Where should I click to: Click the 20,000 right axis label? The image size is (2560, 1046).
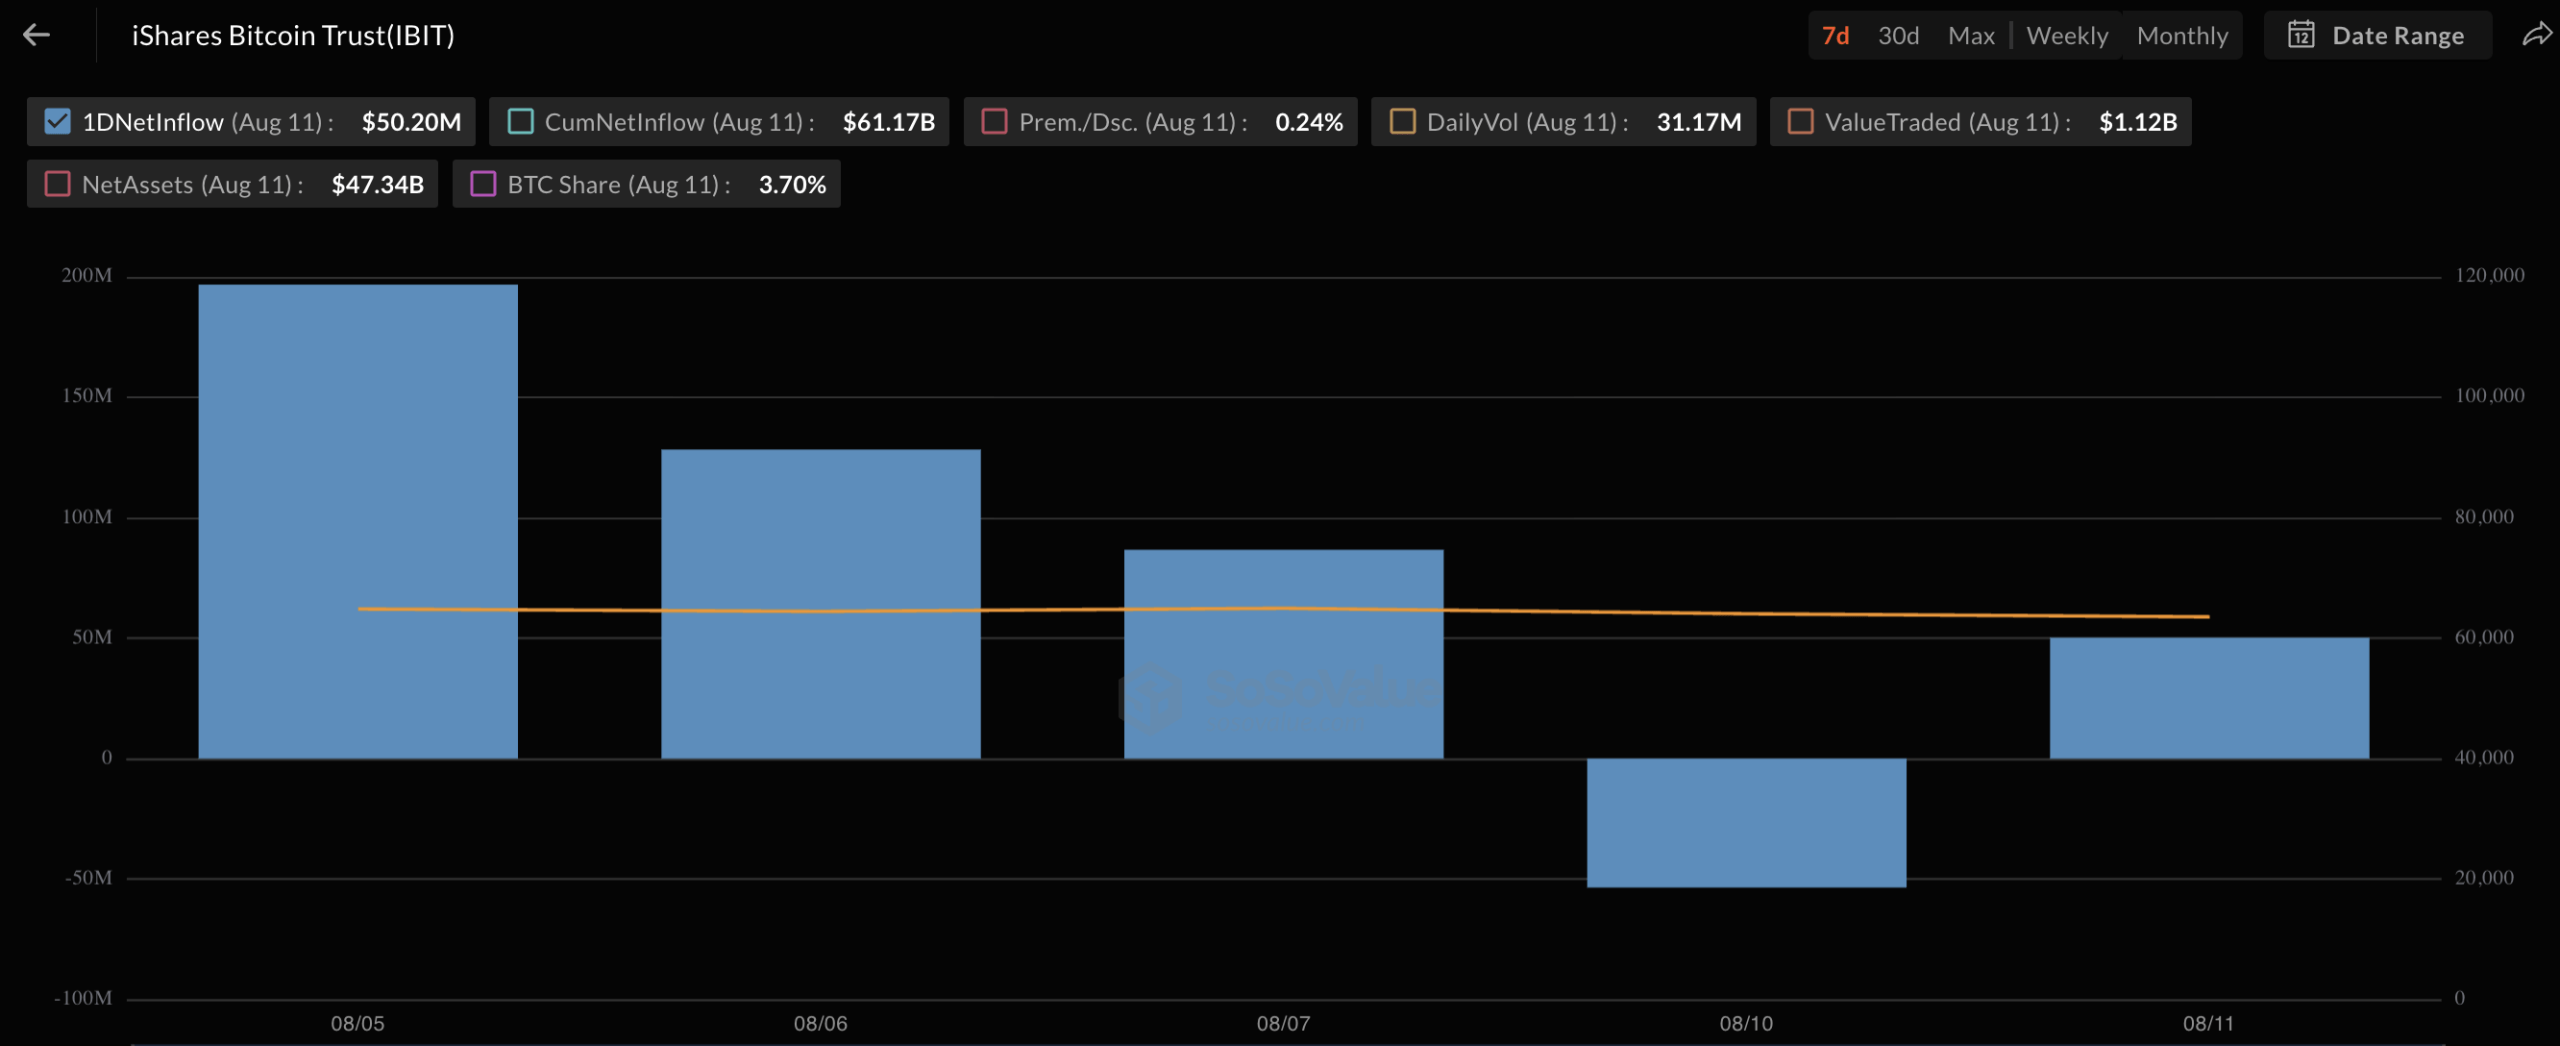pyautogui.click(x=2484, y=878)
